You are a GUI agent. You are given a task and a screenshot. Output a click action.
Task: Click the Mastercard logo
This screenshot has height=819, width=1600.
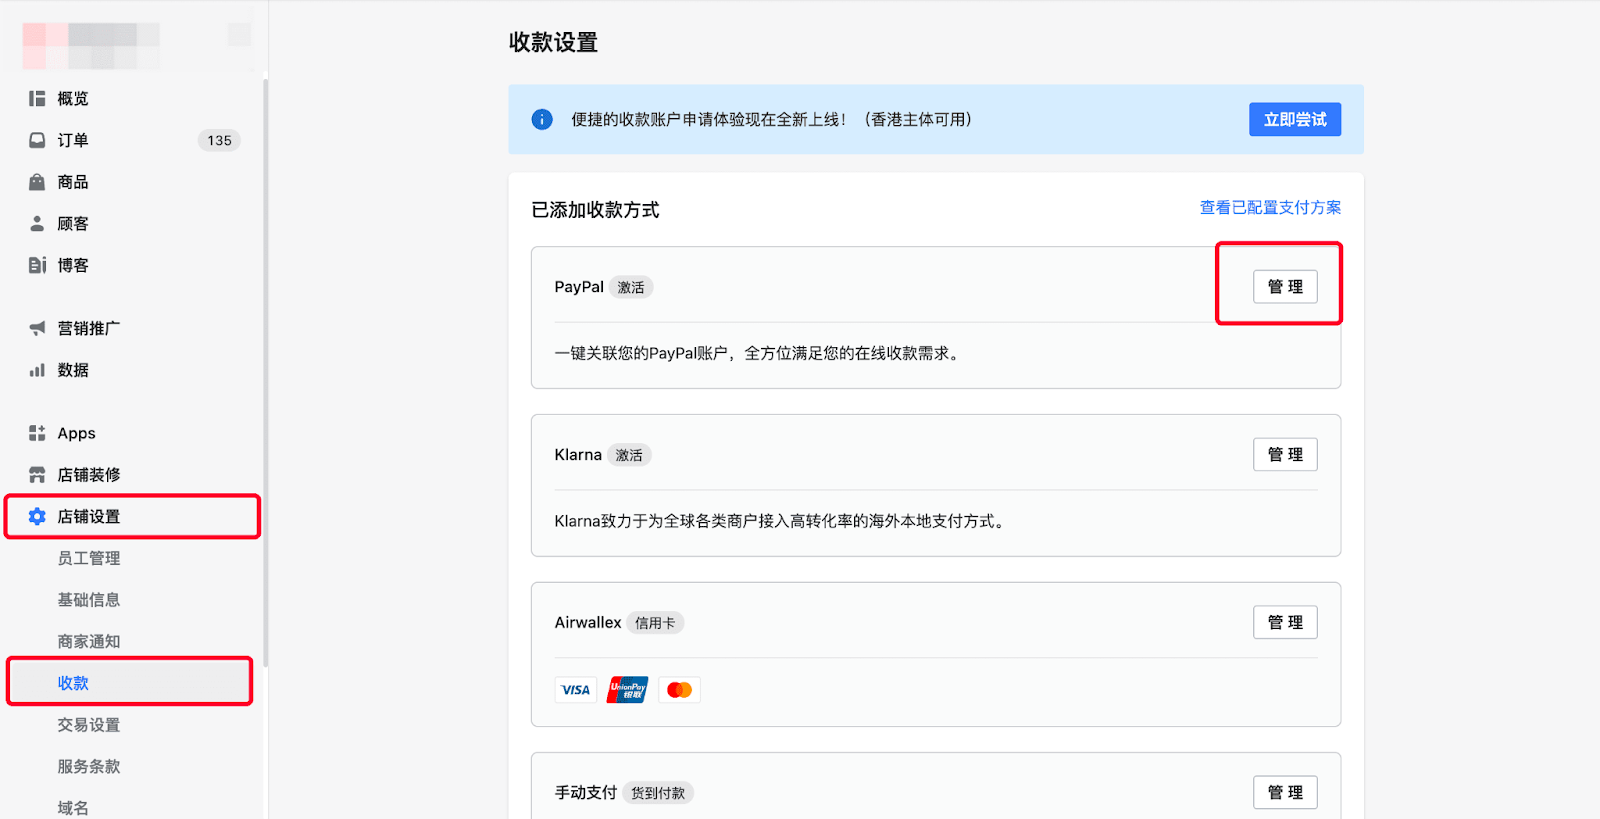click(679, 690)
